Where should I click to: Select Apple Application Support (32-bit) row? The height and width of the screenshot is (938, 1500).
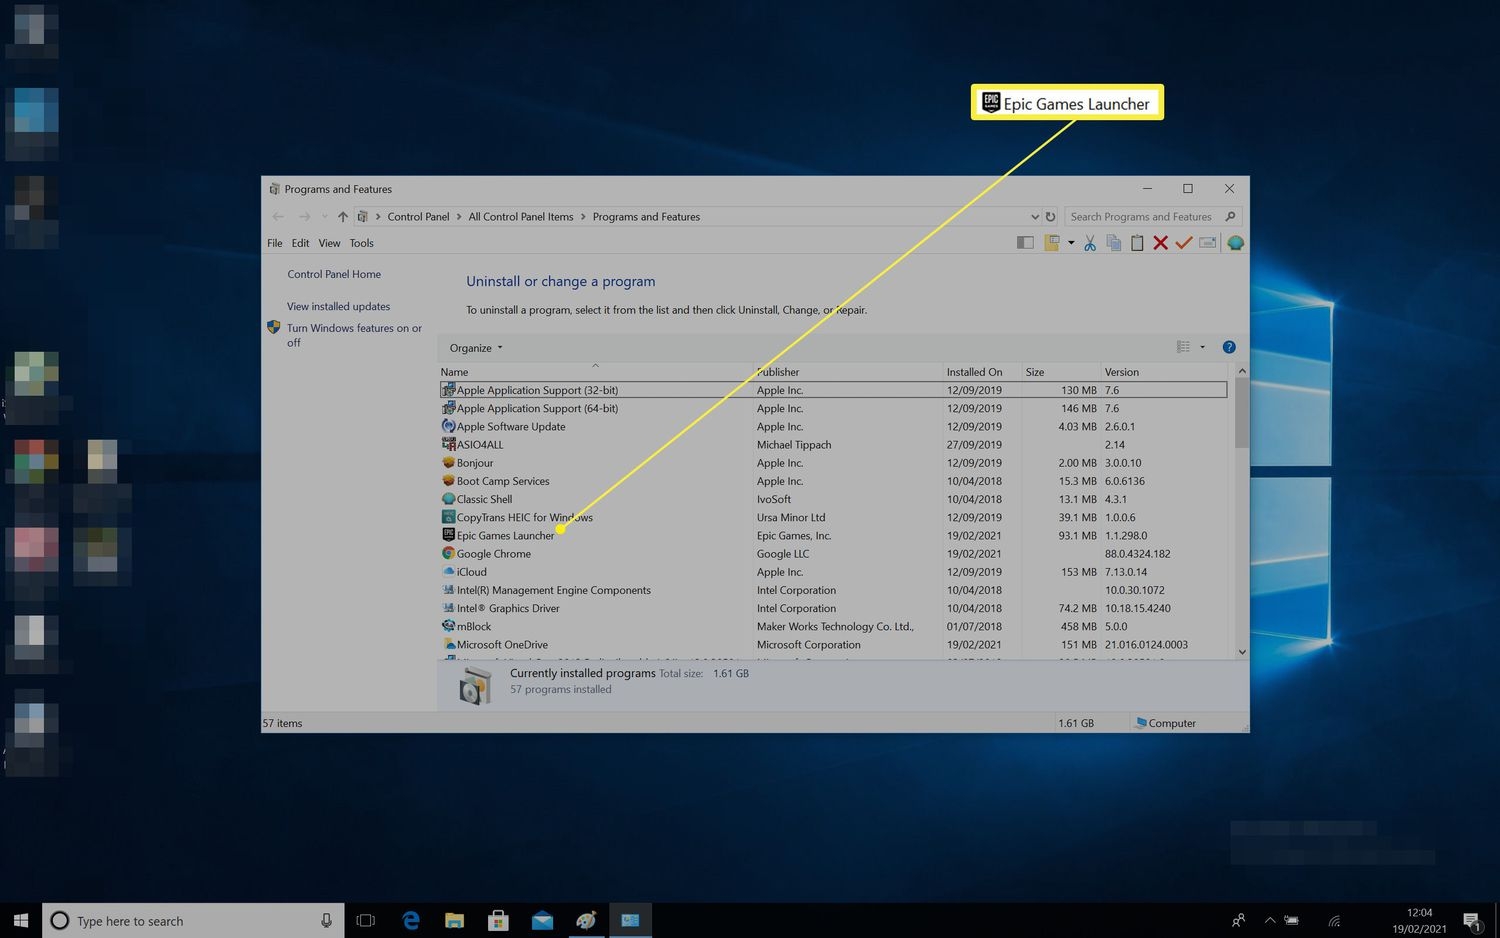coord(834,390)
